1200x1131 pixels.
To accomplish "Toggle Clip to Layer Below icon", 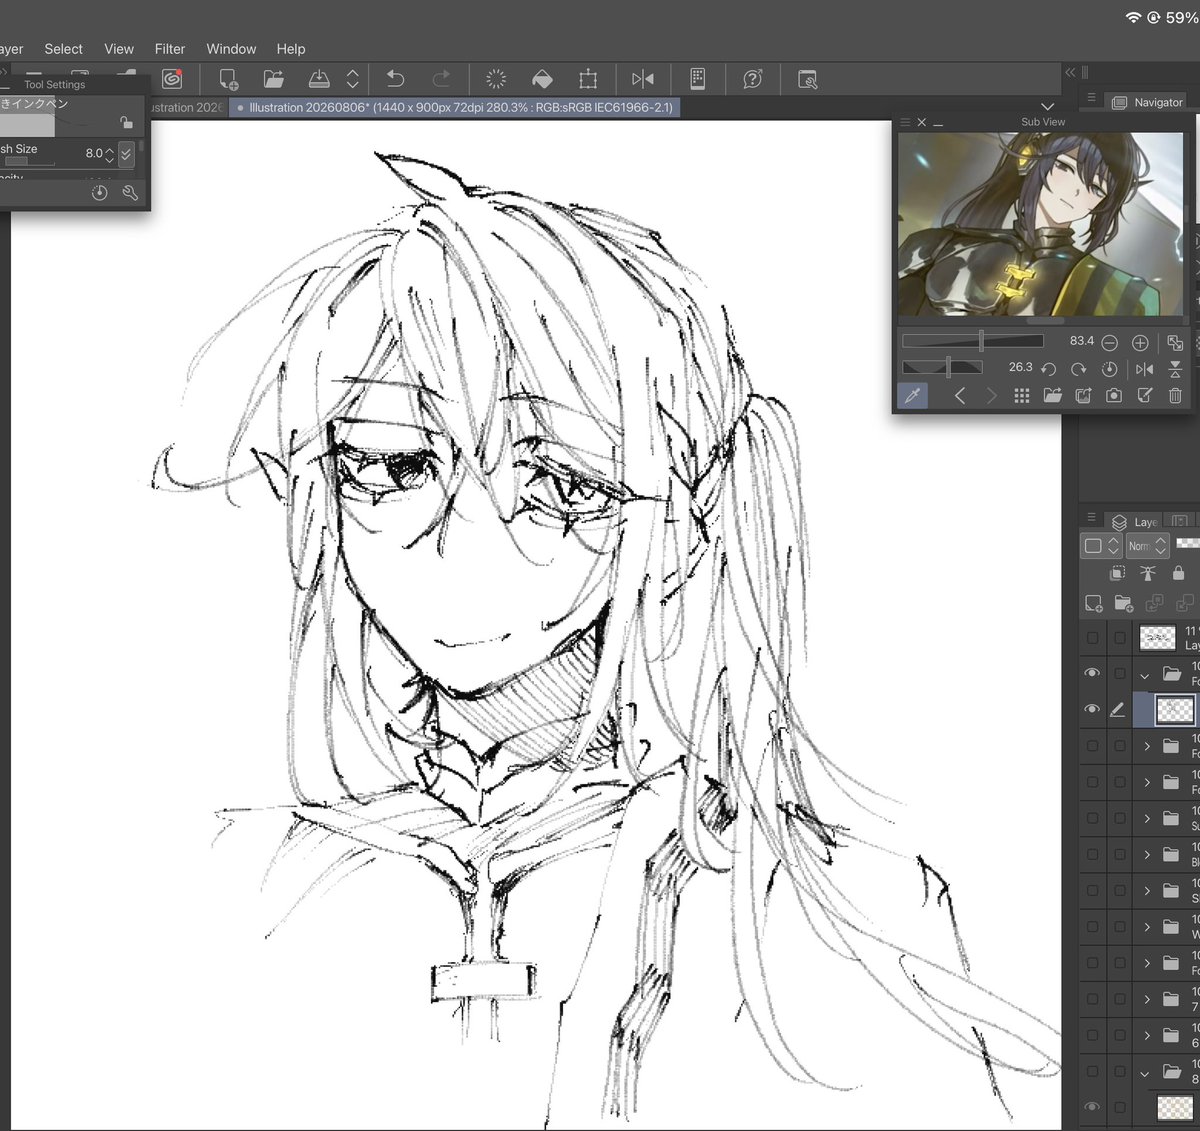I will tap(1118, 573).
